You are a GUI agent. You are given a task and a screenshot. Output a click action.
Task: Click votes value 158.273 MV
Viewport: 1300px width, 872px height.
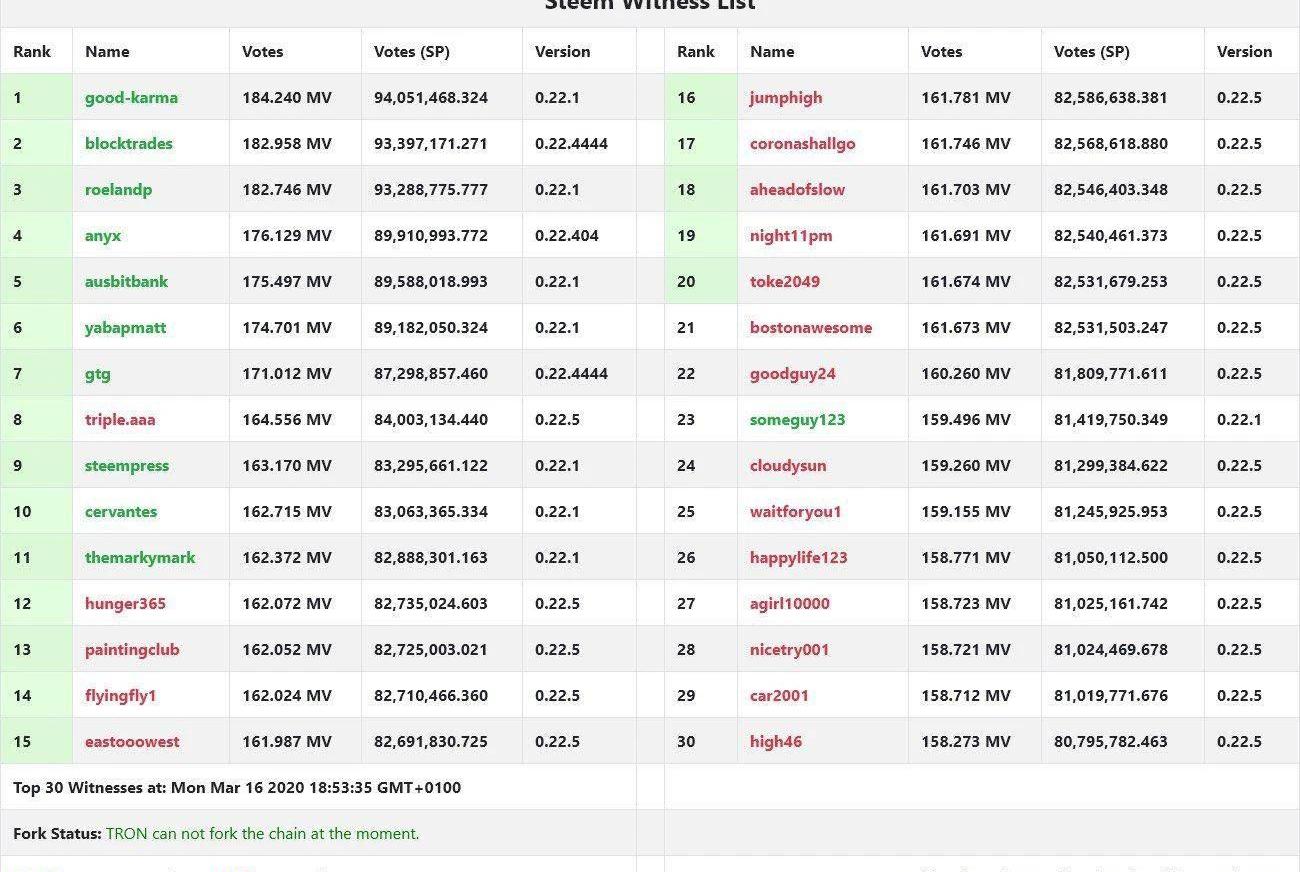coord(966,742)
